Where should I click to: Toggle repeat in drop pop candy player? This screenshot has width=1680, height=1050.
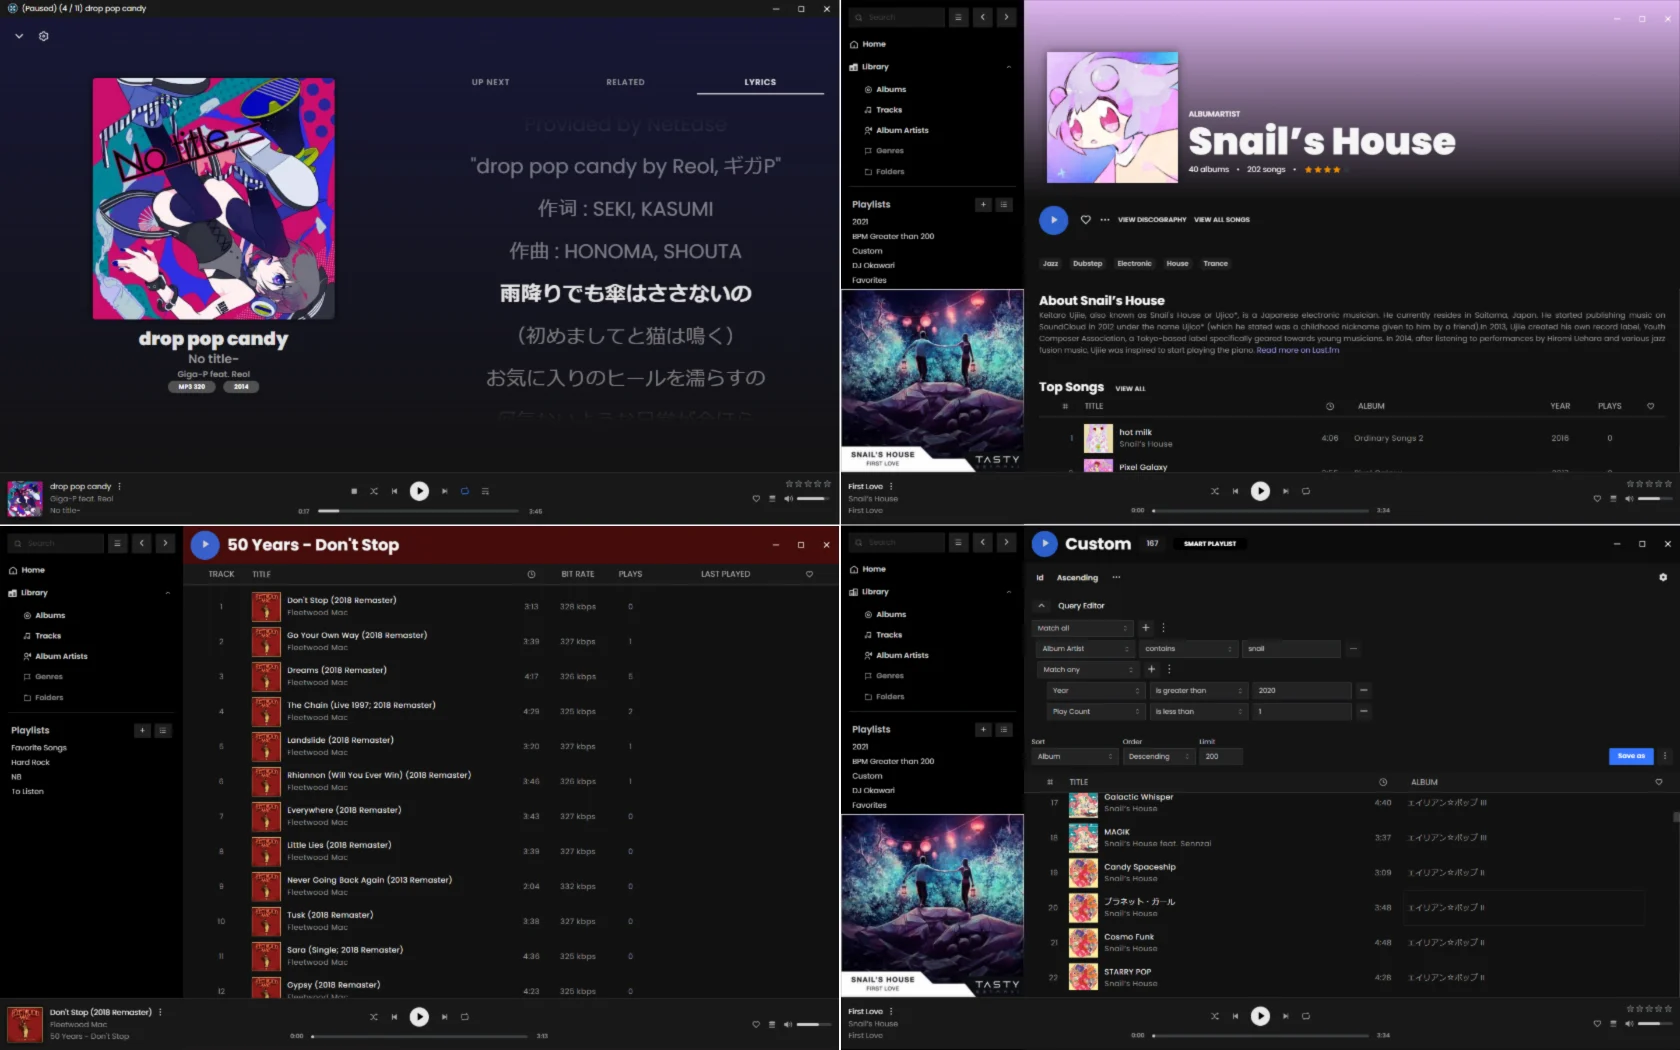(464, 491)
